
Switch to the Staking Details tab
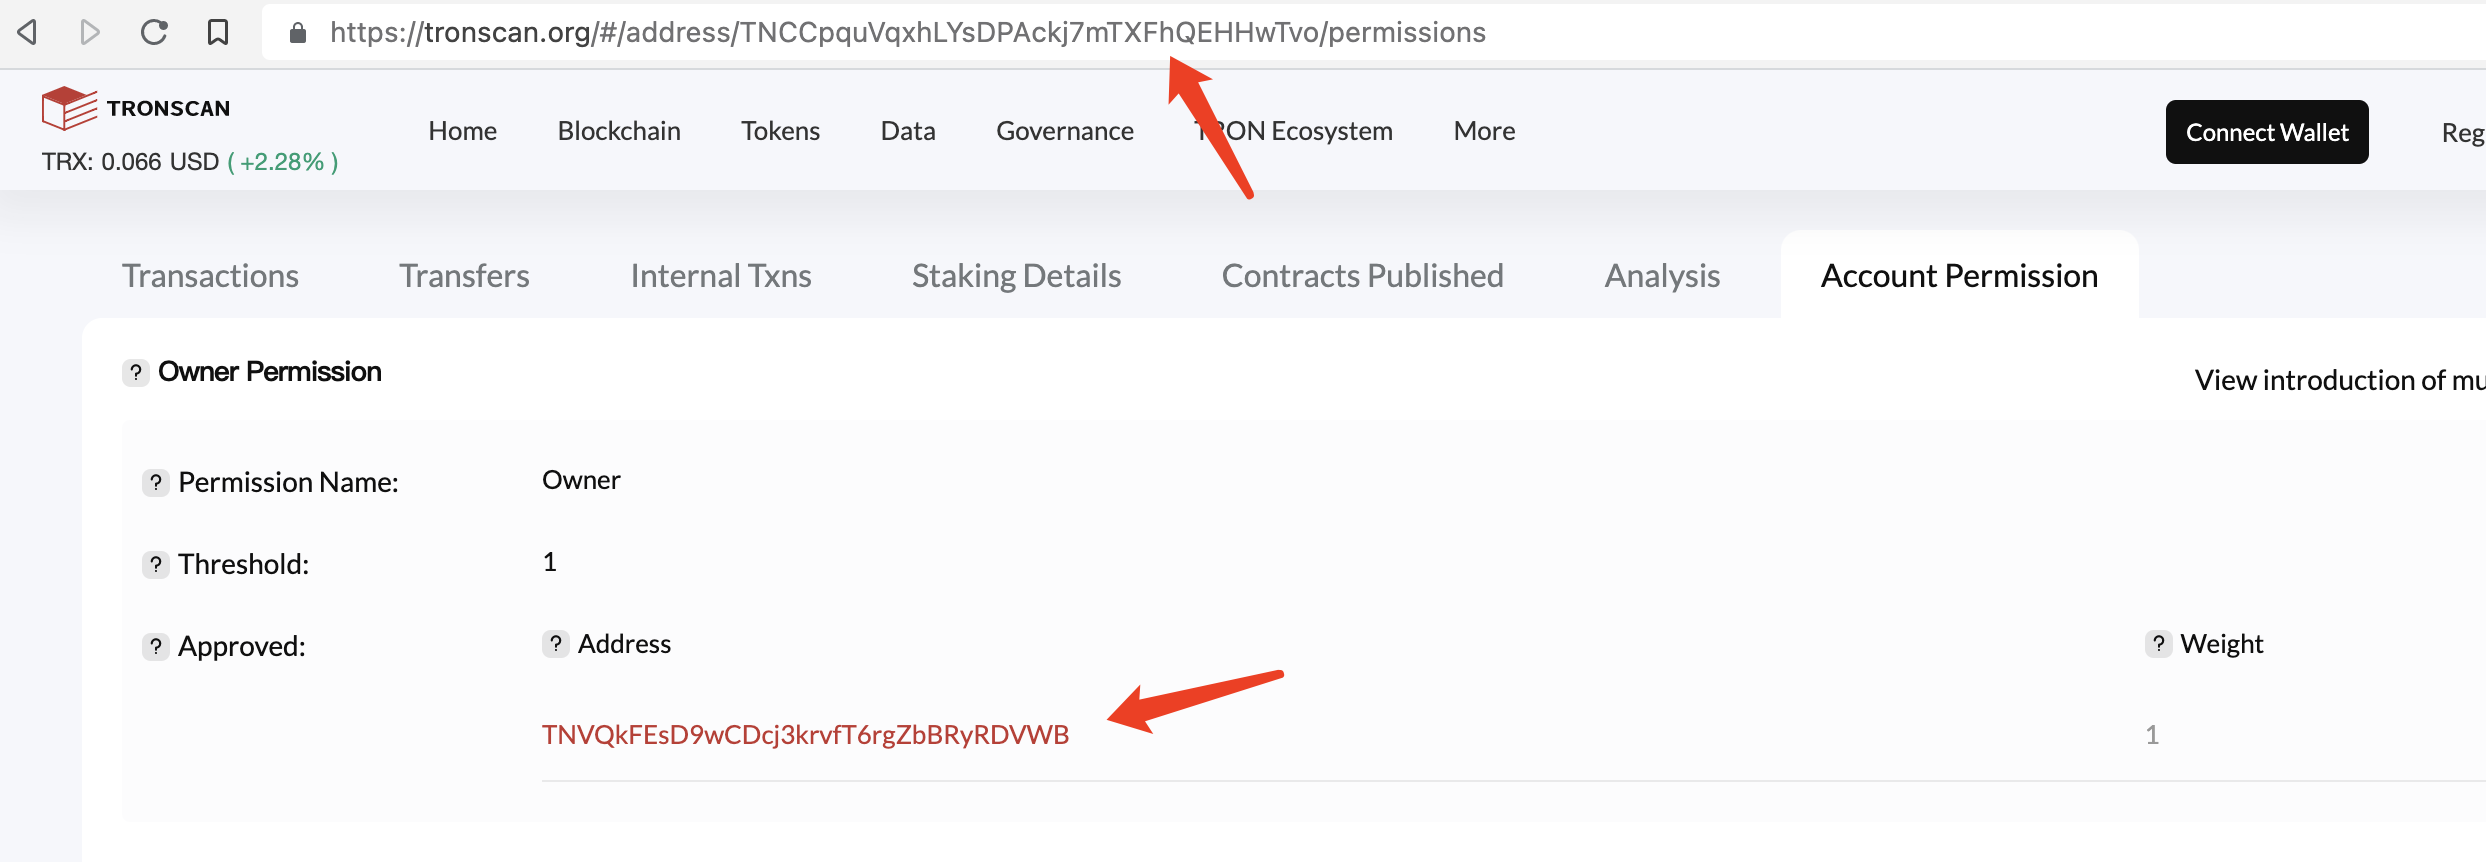coord(1016,276)
